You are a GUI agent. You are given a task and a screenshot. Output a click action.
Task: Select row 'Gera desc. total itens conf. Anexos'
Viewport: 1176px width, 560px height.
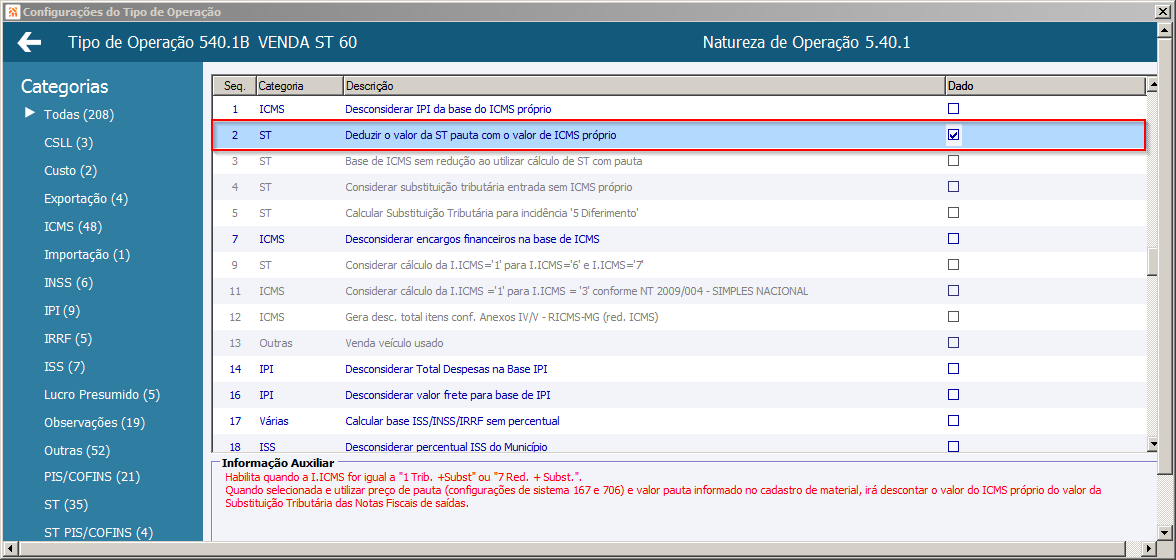[680, 316]
